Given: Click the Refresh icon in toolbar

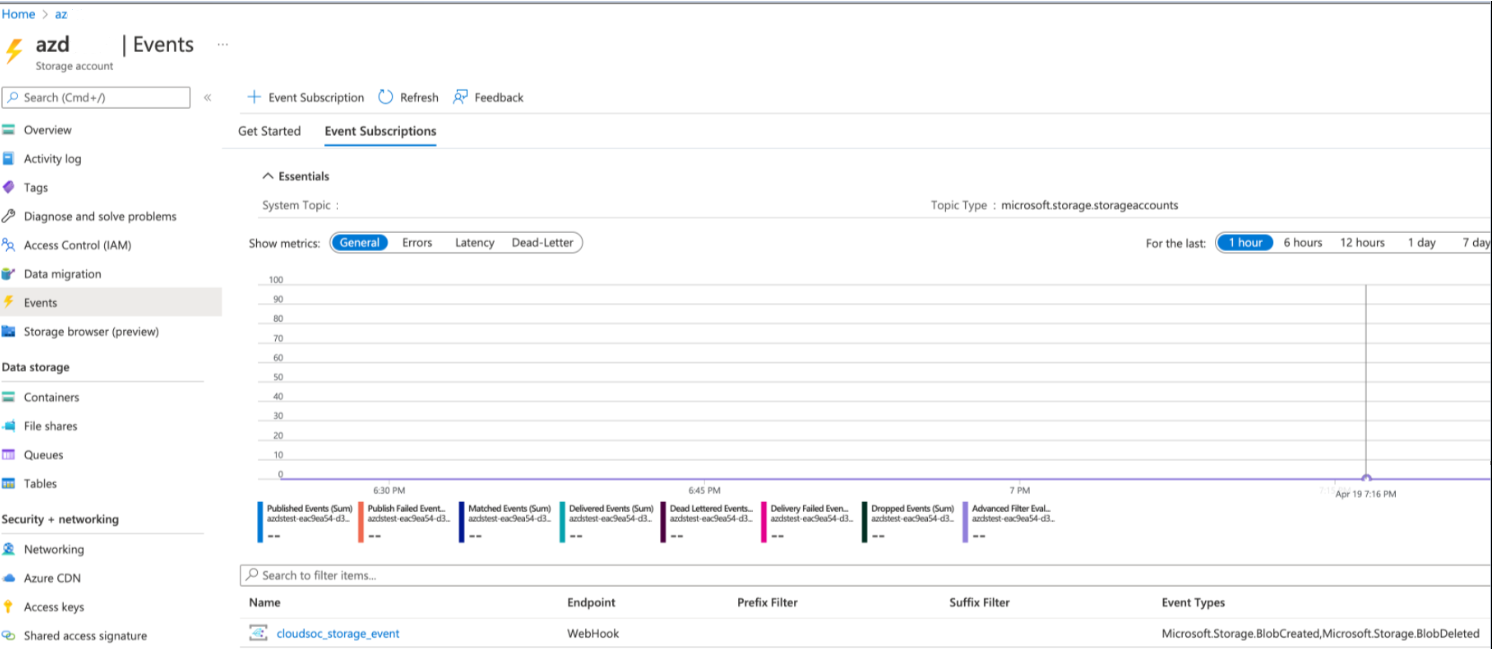Looking at the screenshot, I should click(x=386, y=97).
